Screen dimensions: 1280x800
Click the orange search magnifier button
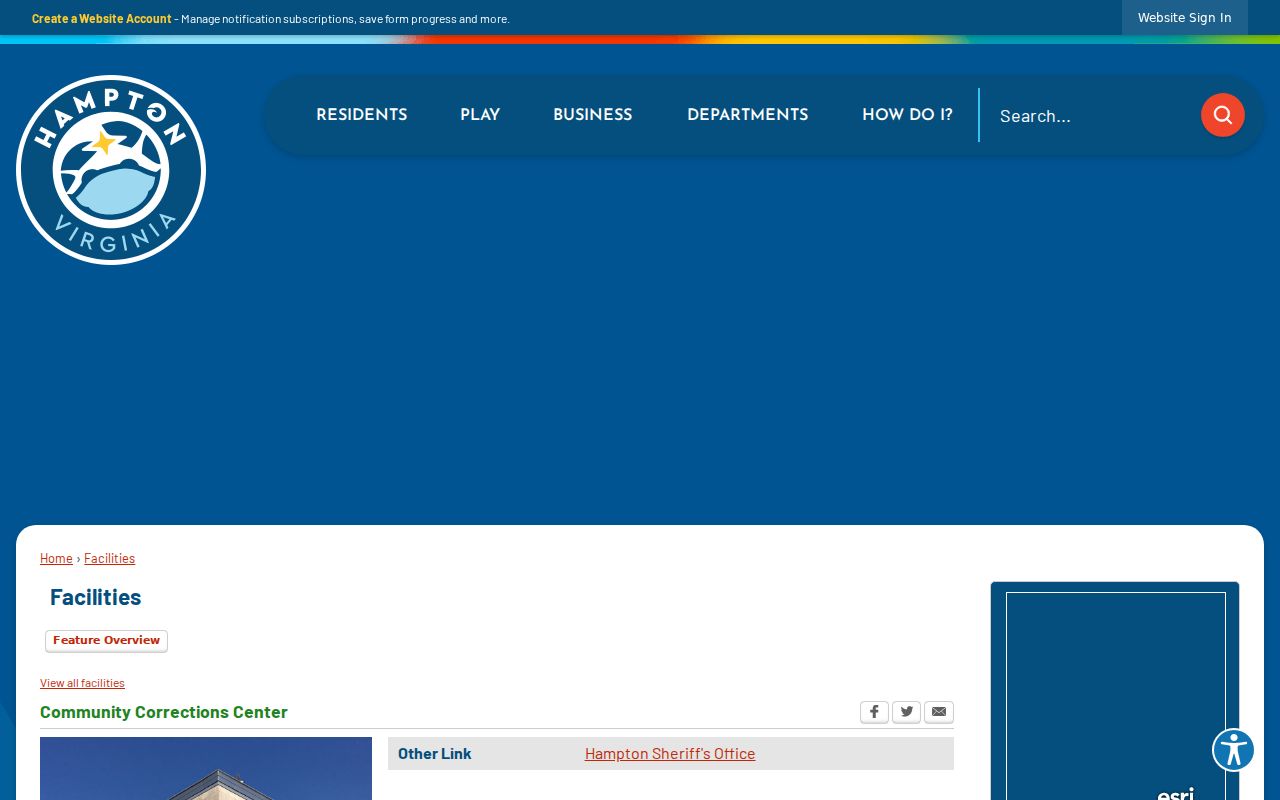click(x=1222, y=115)
